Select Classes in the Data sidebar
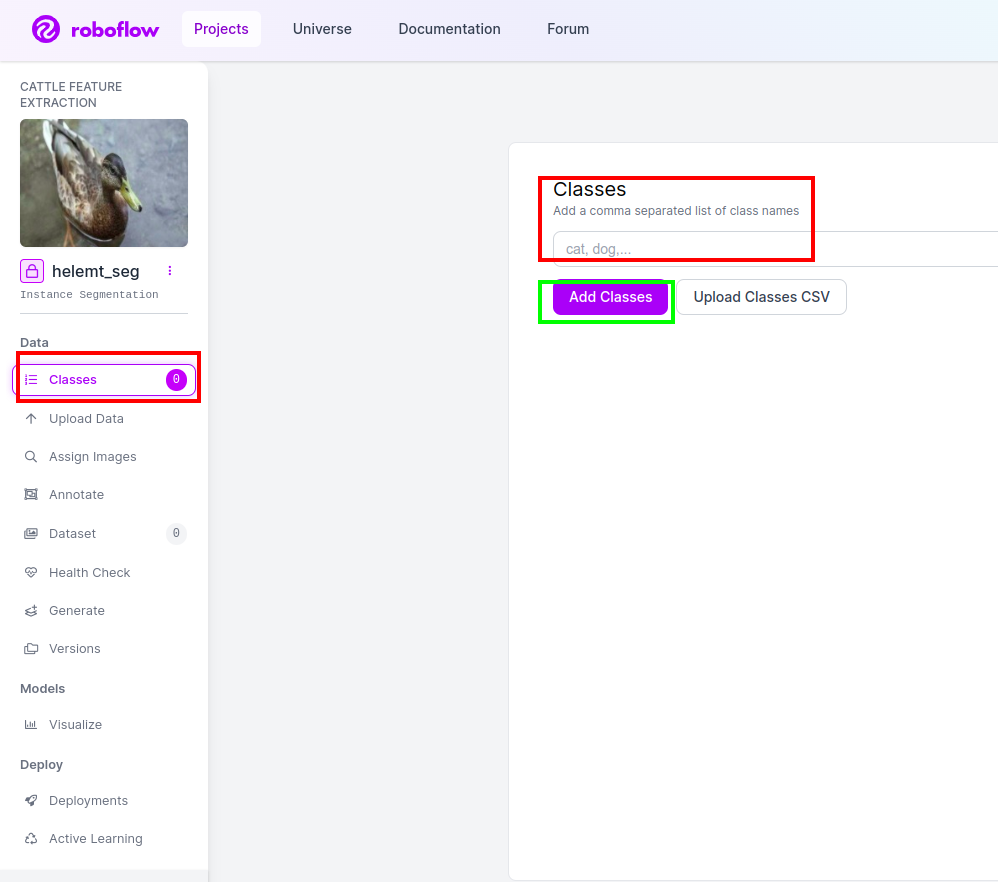This screenshot has height=882, width=998. [x=104, y=380]
